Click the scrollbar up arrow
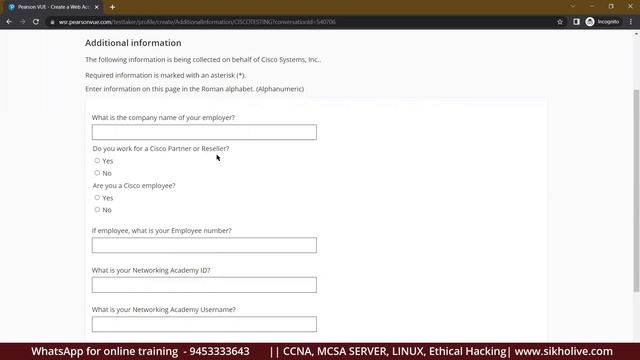The width and height of the screenshot is (640, 360). click(x=636, y=34)
